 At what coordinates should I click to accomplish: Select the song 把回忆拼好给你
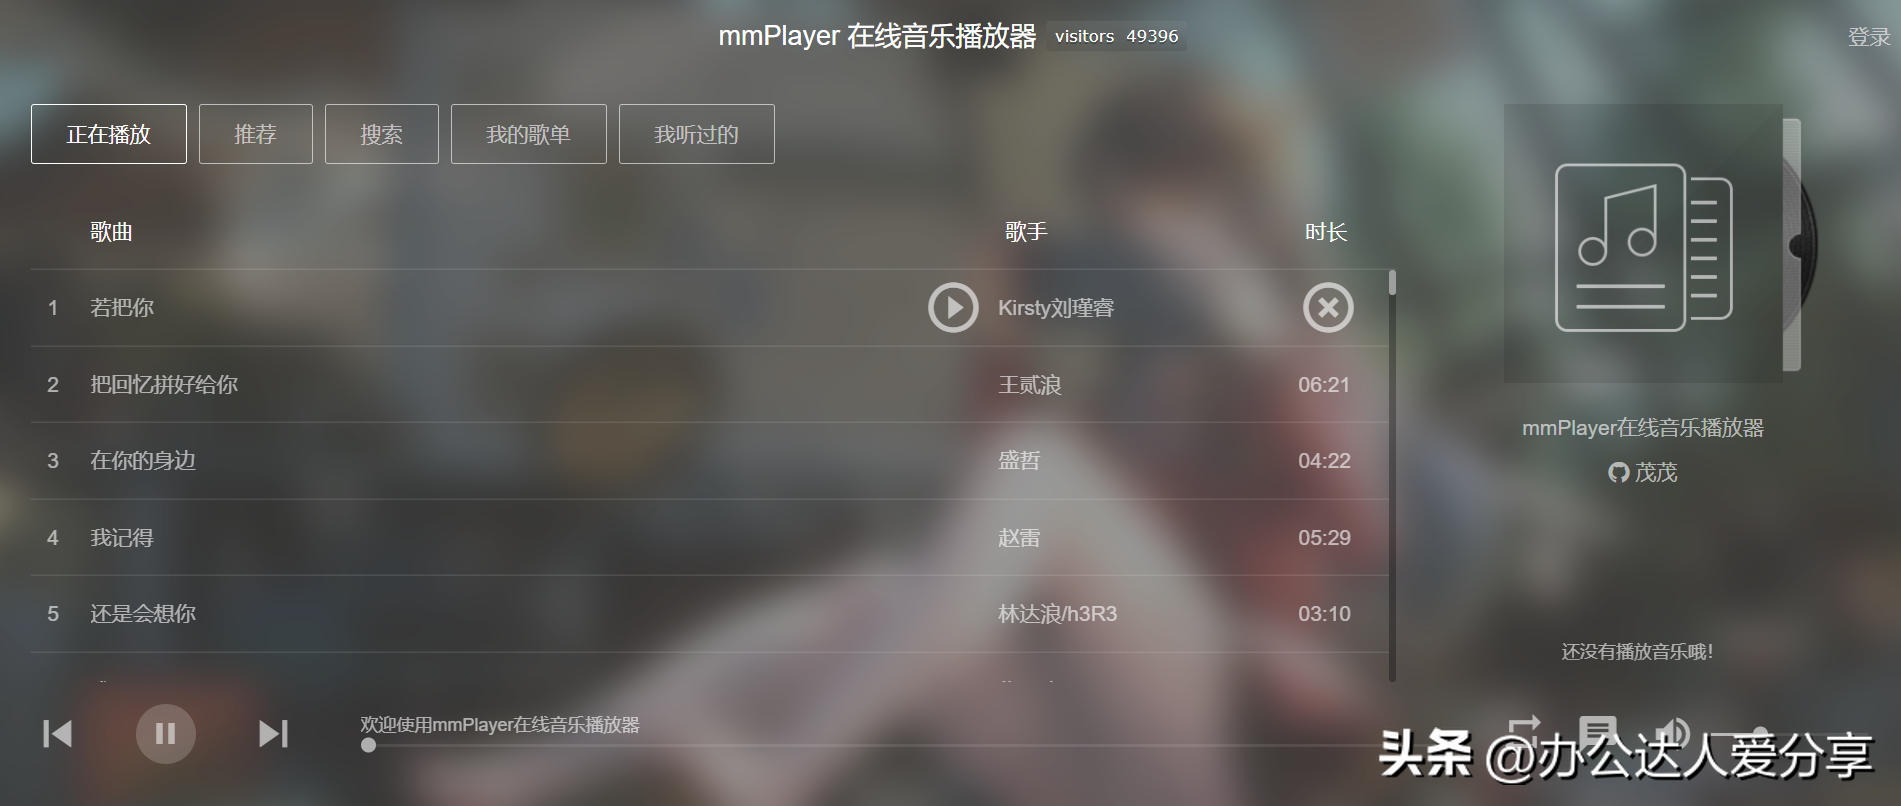[710, 385]
